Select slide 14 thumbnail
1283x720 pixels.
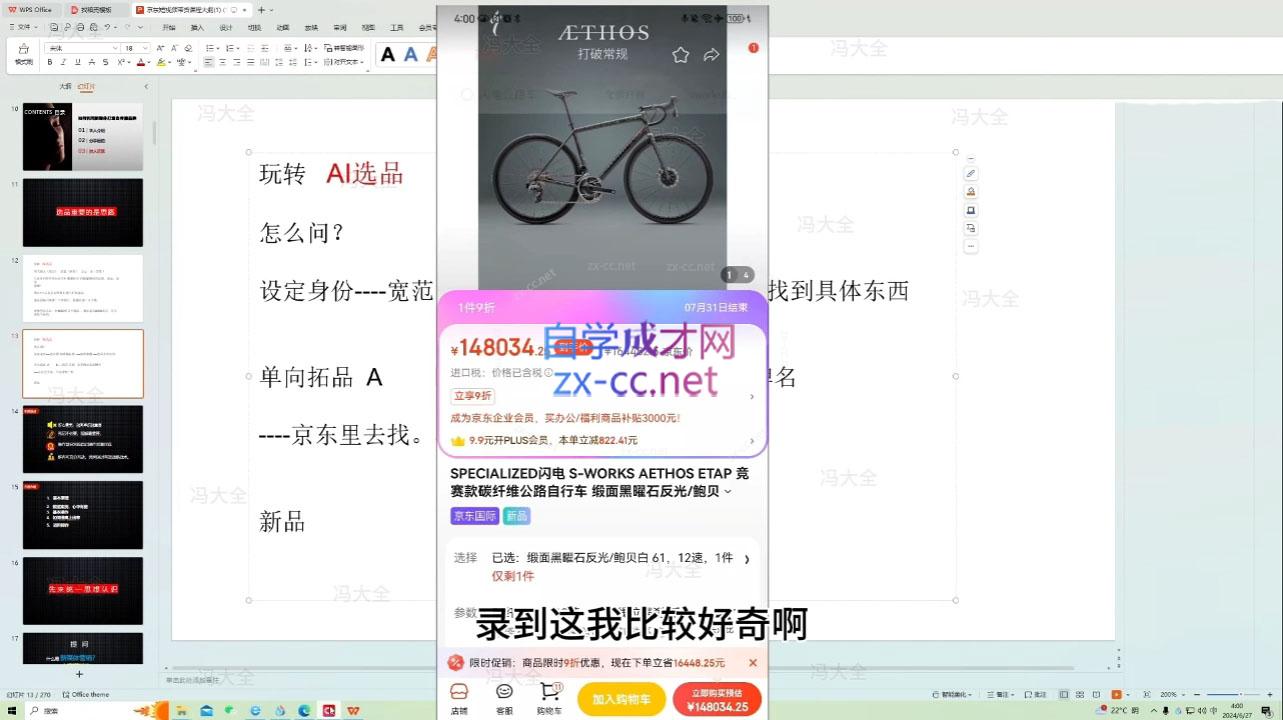coord(83,439)
